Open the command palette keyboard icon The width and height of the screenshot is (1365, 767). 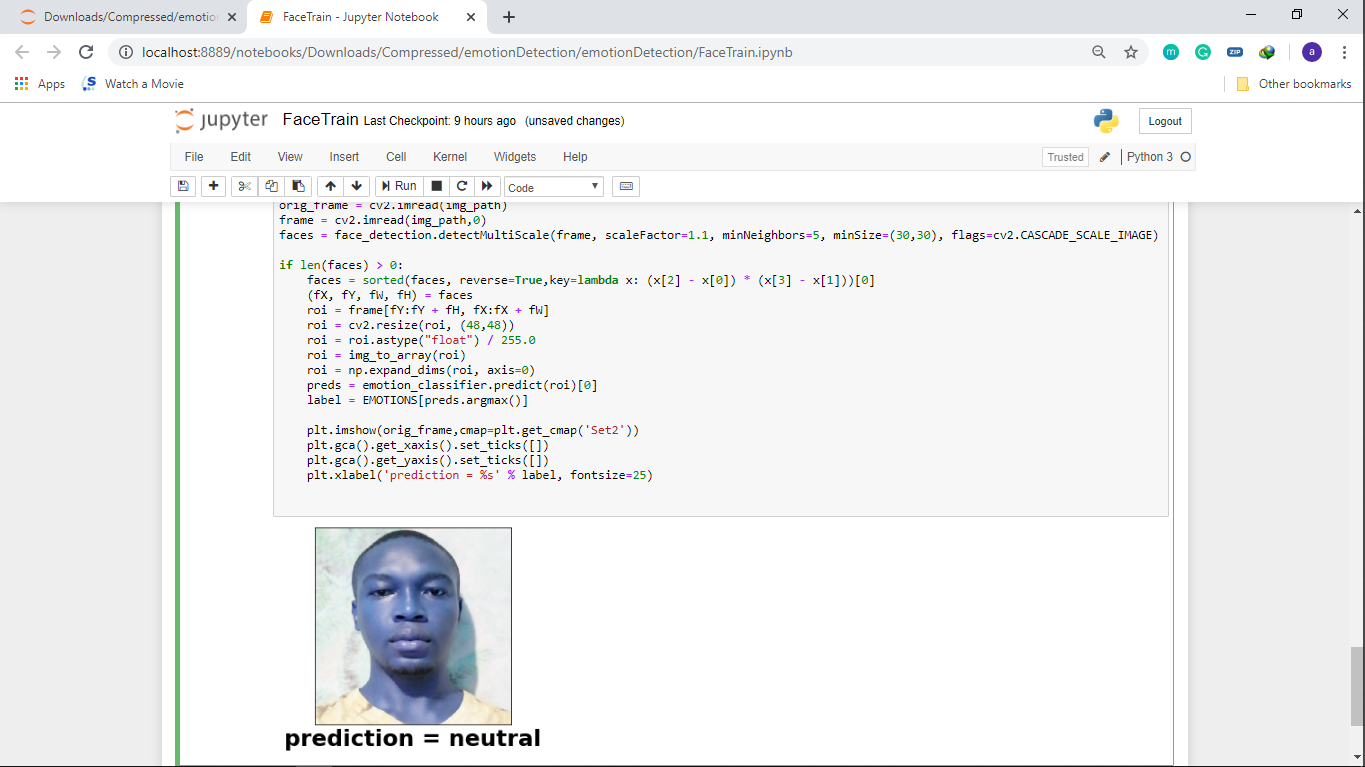626,186
